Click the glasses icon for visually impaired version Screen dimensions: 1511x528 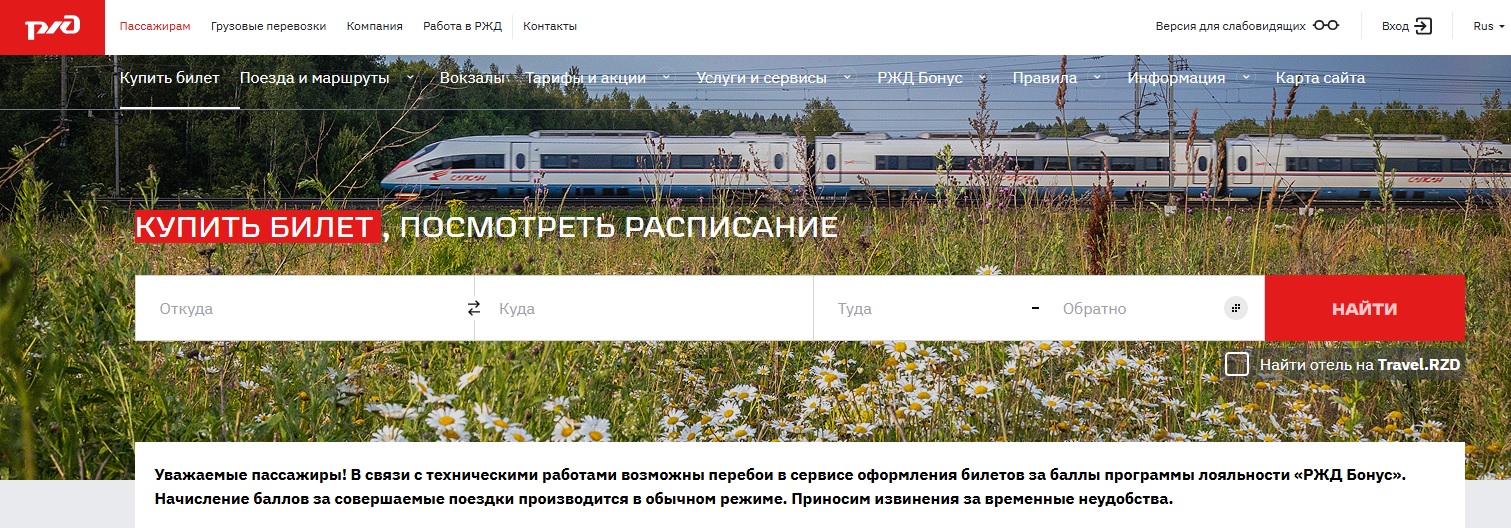(1326, 26)
